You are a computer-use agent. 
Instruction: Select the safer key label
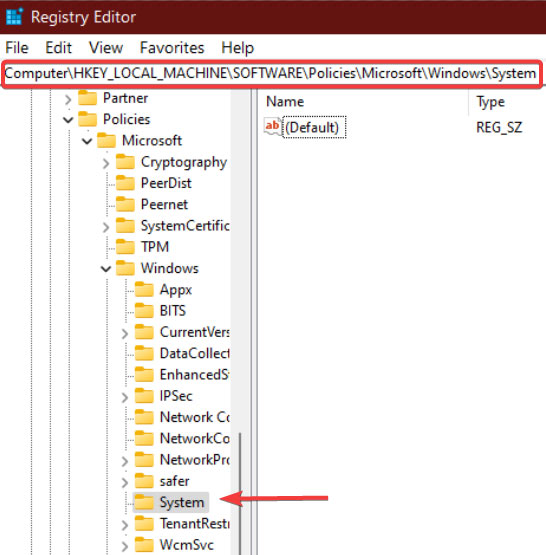pos(174,481)
